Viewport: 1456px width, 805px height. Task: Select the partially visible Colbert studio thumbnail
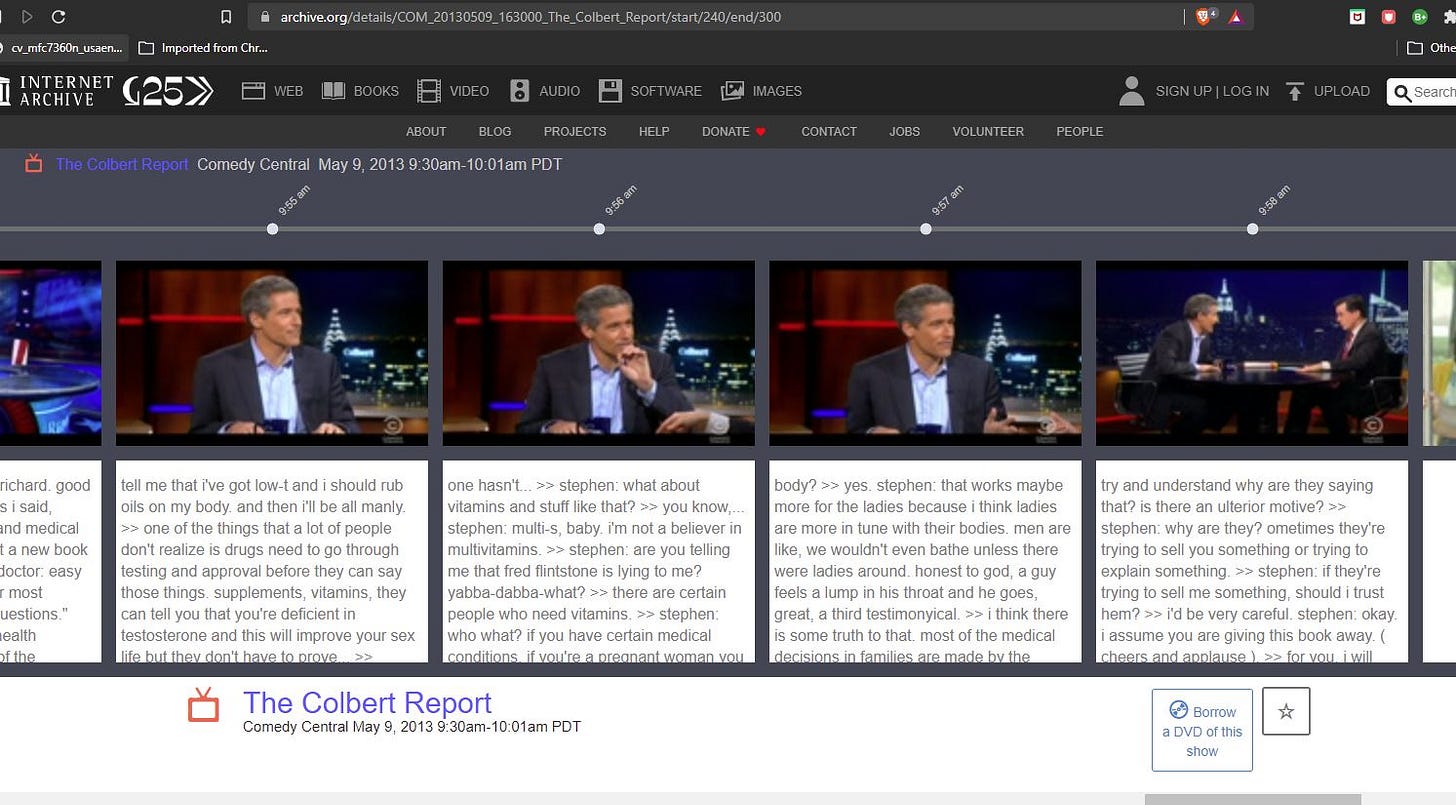coord(50,353)
